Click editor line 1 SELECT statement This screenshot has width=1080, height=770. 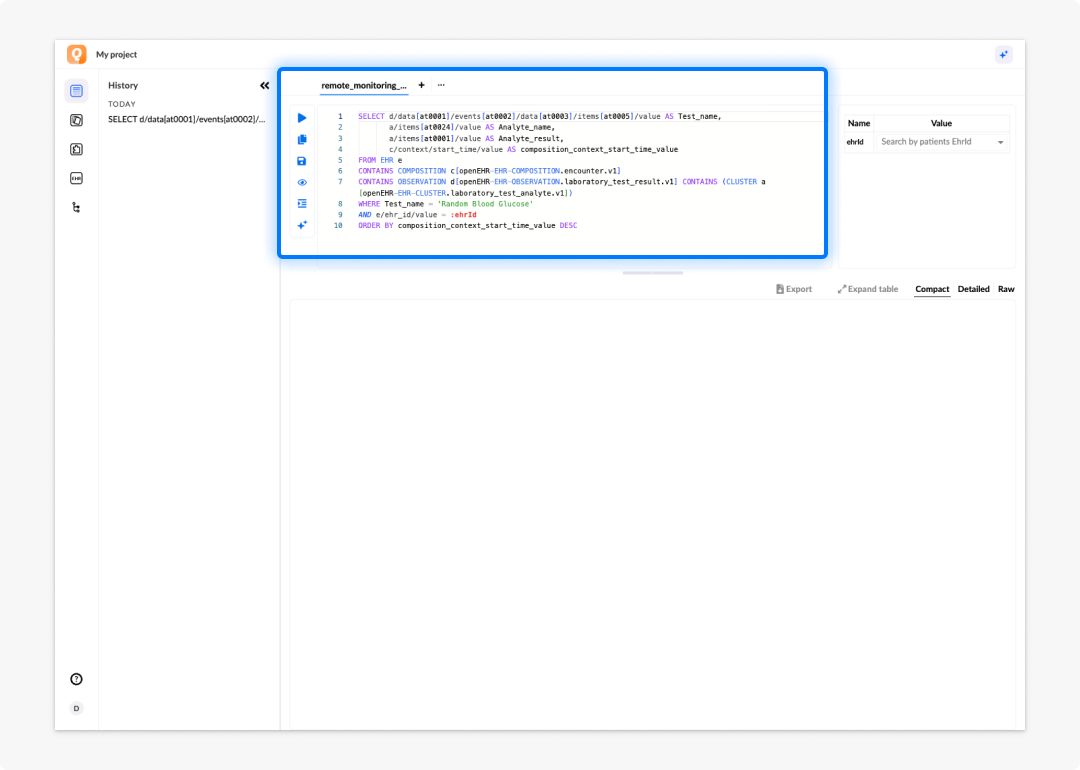(539, 116)
